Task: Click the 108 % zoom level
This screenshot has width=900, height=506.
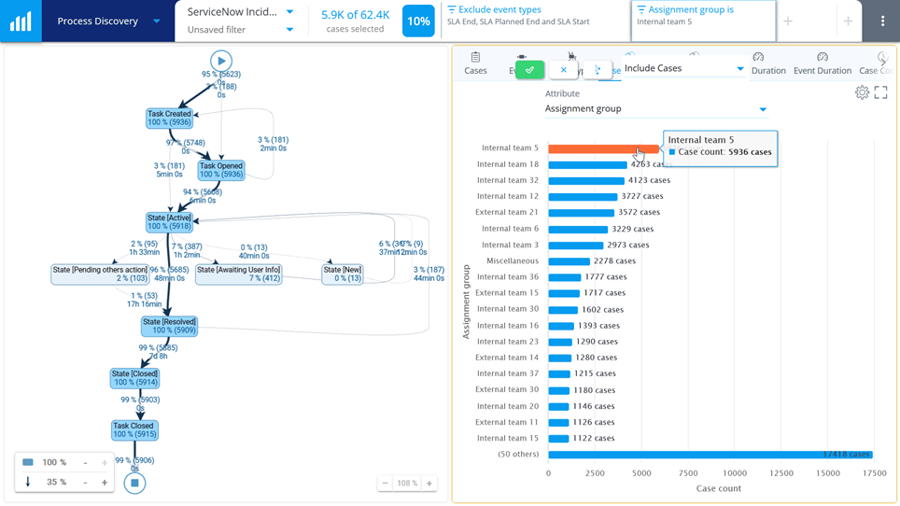Action: coord(408,483)
